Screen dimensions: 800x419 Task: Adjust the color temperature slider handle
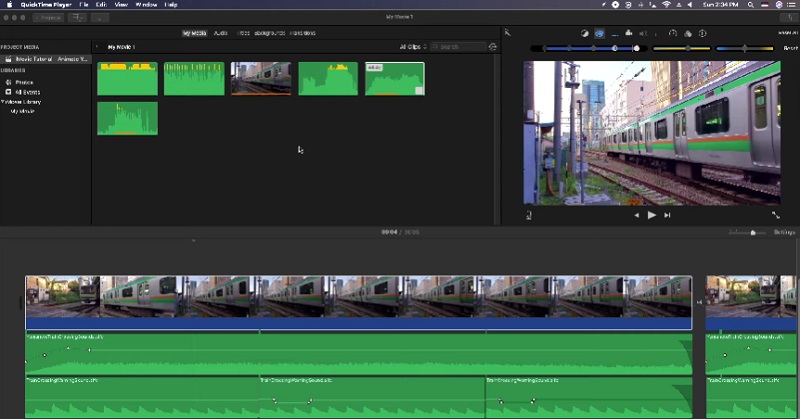[x=744, y=48]
